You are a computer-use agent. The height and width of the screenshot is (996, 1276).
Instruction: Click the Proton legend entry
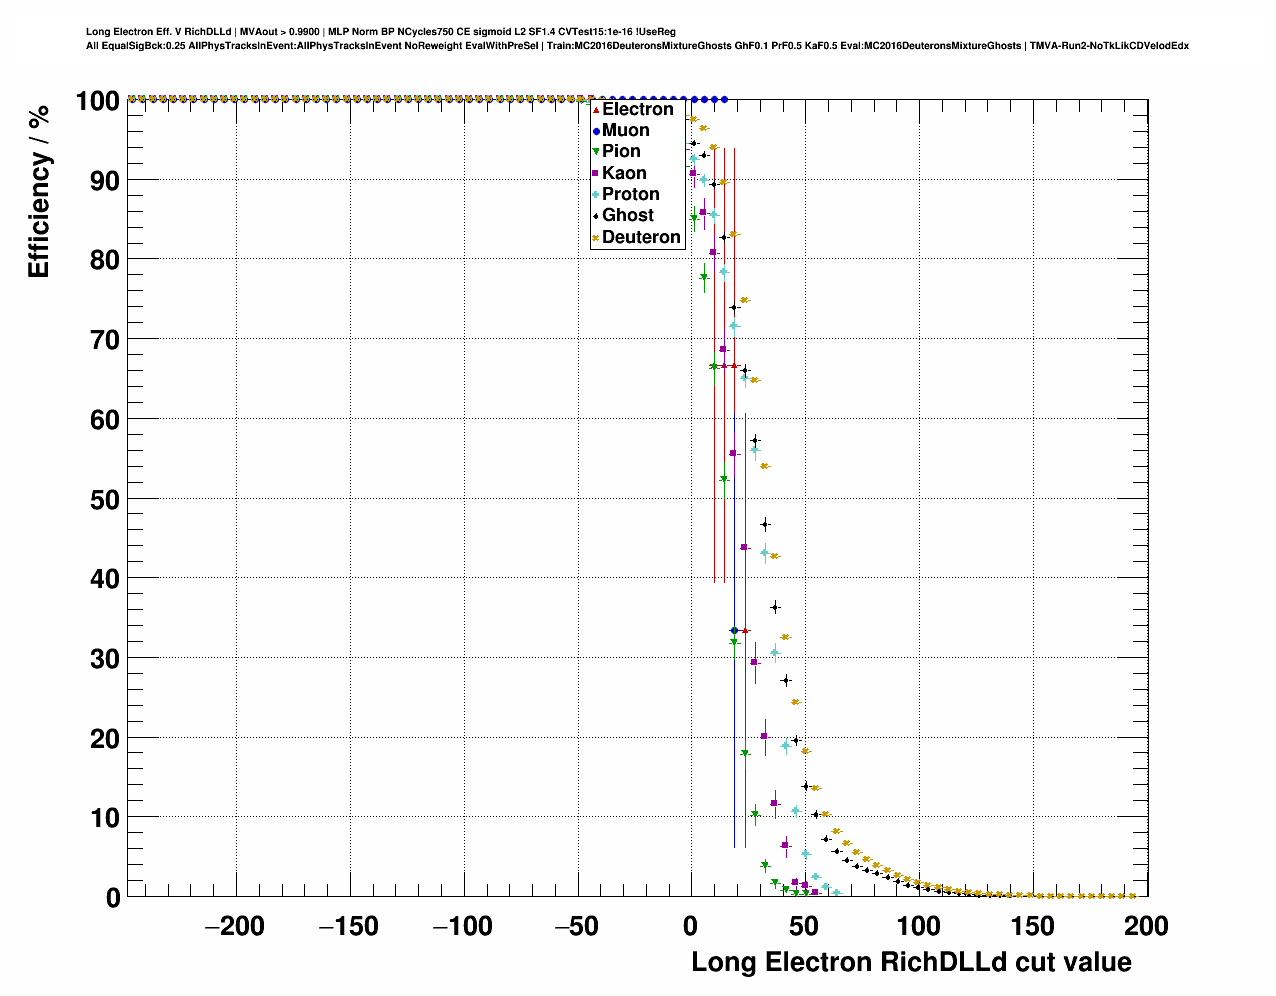tap(626, 194)
